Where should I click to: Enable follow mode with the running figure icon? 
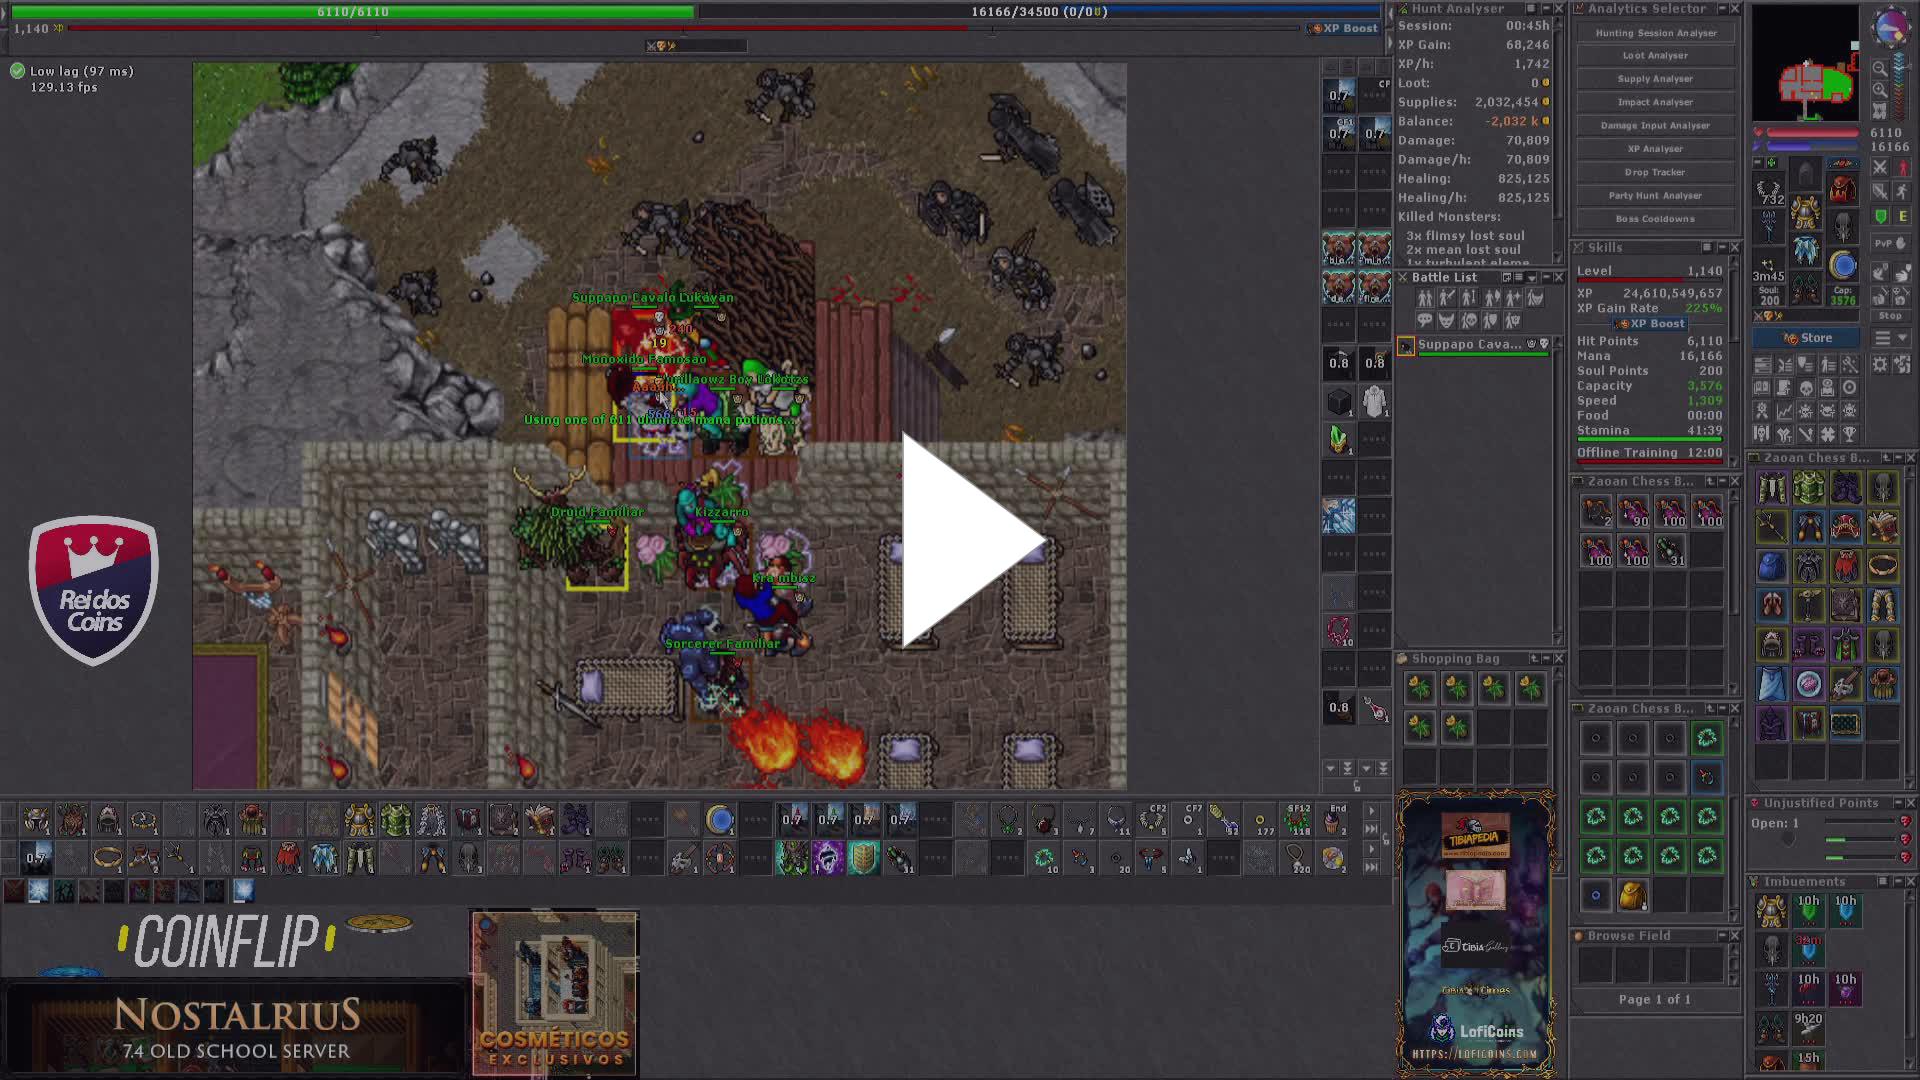click(x=1904, y=191)
